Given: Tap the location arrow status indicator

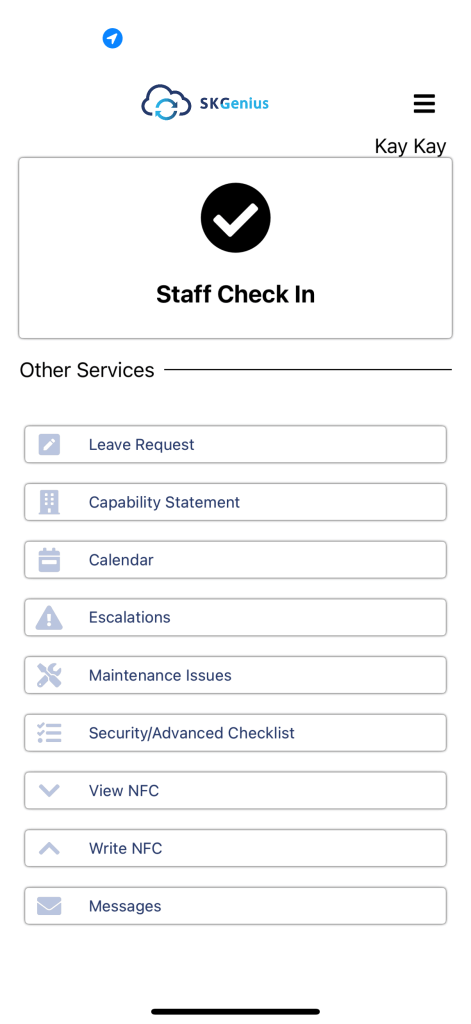Looking at the screenshot, I should (112, 39).
